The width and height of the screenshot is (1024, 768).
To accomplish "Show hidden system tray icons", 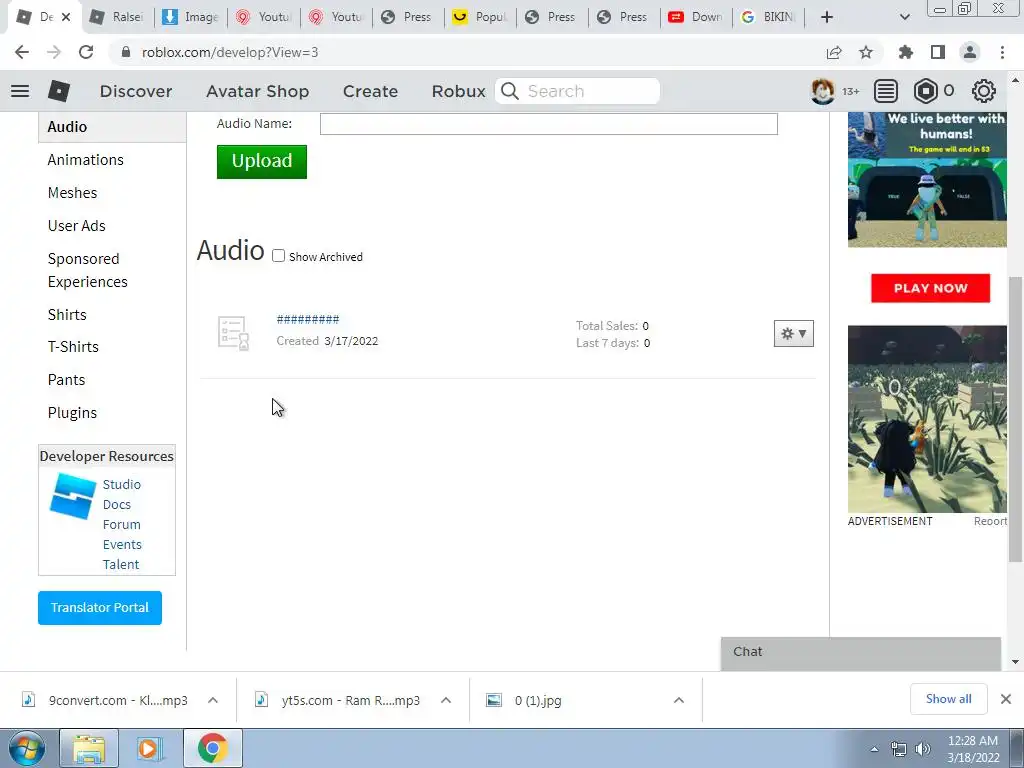I will 874,749.
